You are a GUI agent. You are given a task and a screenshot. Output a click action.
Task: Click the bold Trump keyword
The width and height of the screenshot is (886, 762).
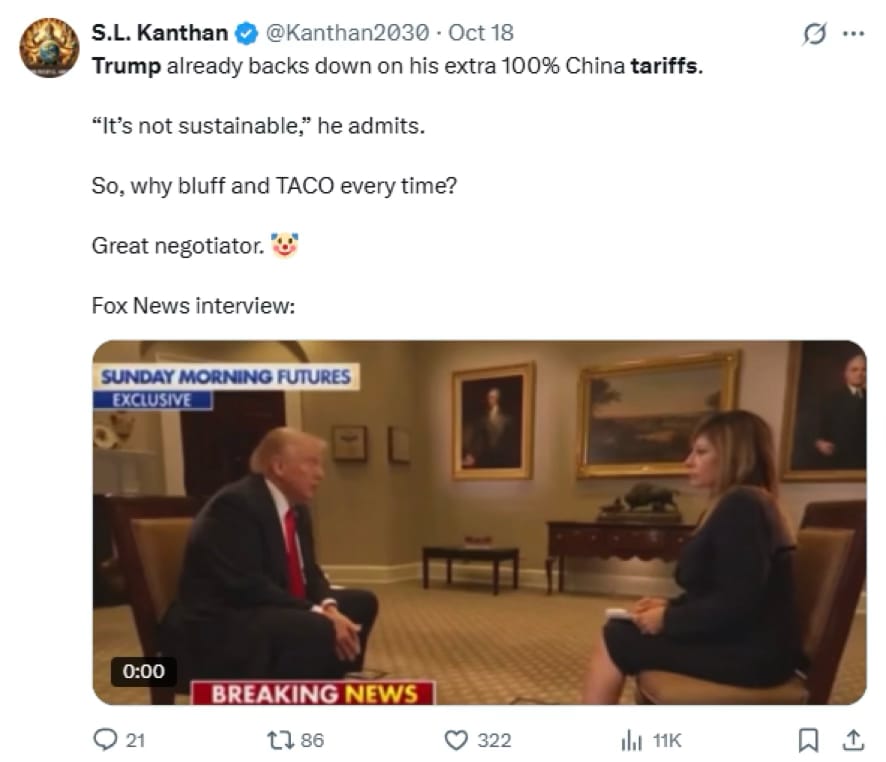(127, 66)
